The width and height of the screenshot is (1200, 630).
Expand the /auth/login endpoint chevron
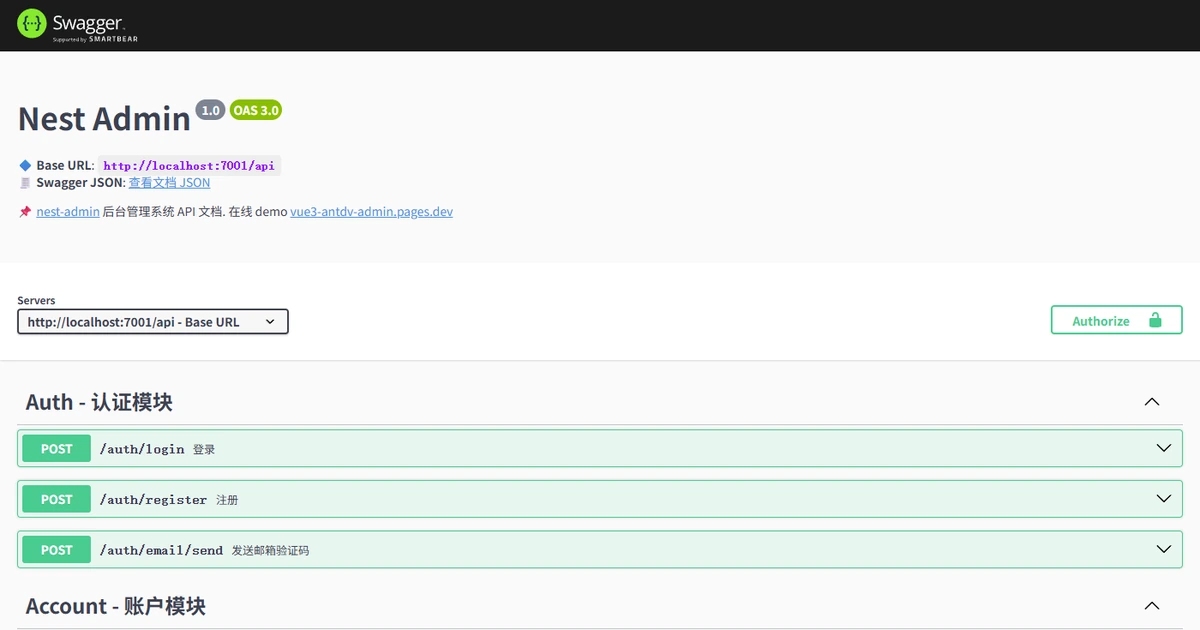tap(1163, 448)
